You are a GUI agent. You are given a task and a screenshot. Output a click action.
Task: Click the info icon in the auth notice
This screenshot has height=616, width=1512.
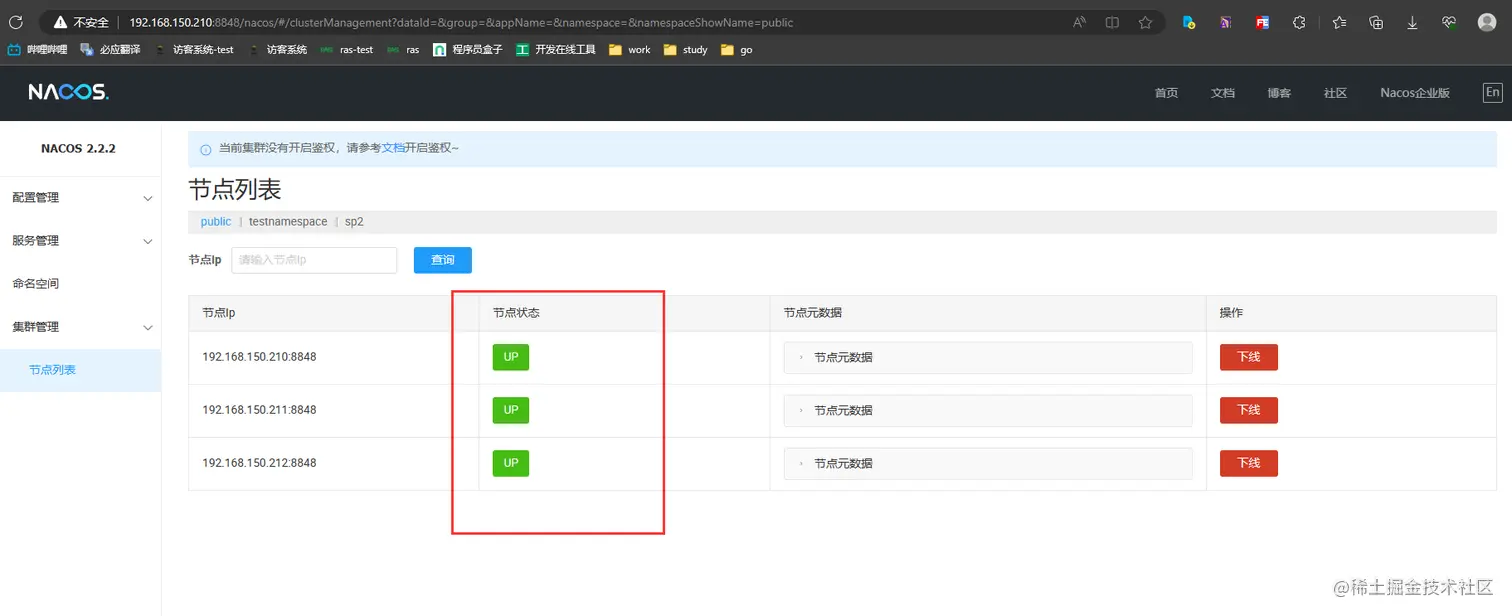(x=206, y=149)
